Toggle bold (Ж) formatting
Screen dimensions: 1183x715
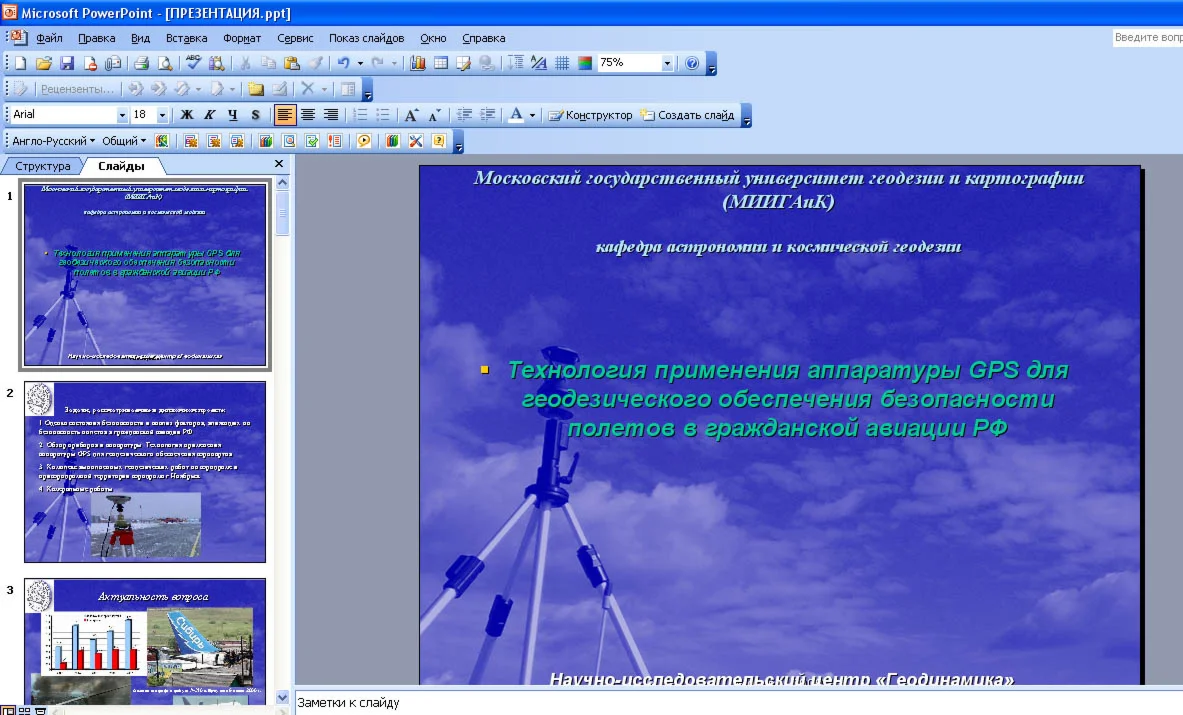click(x=186, y=115)
